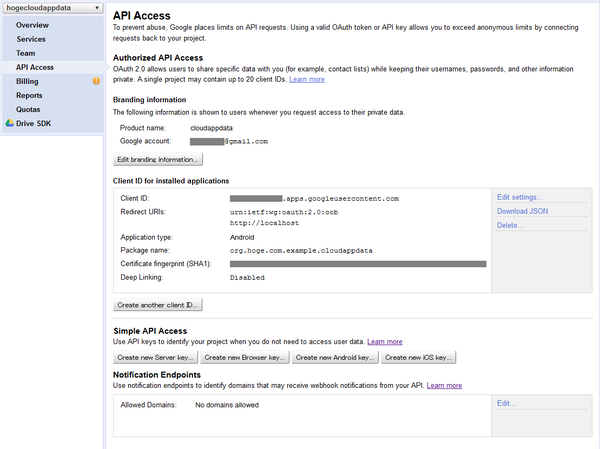Open Reports from the sidebar

point(29,95)
